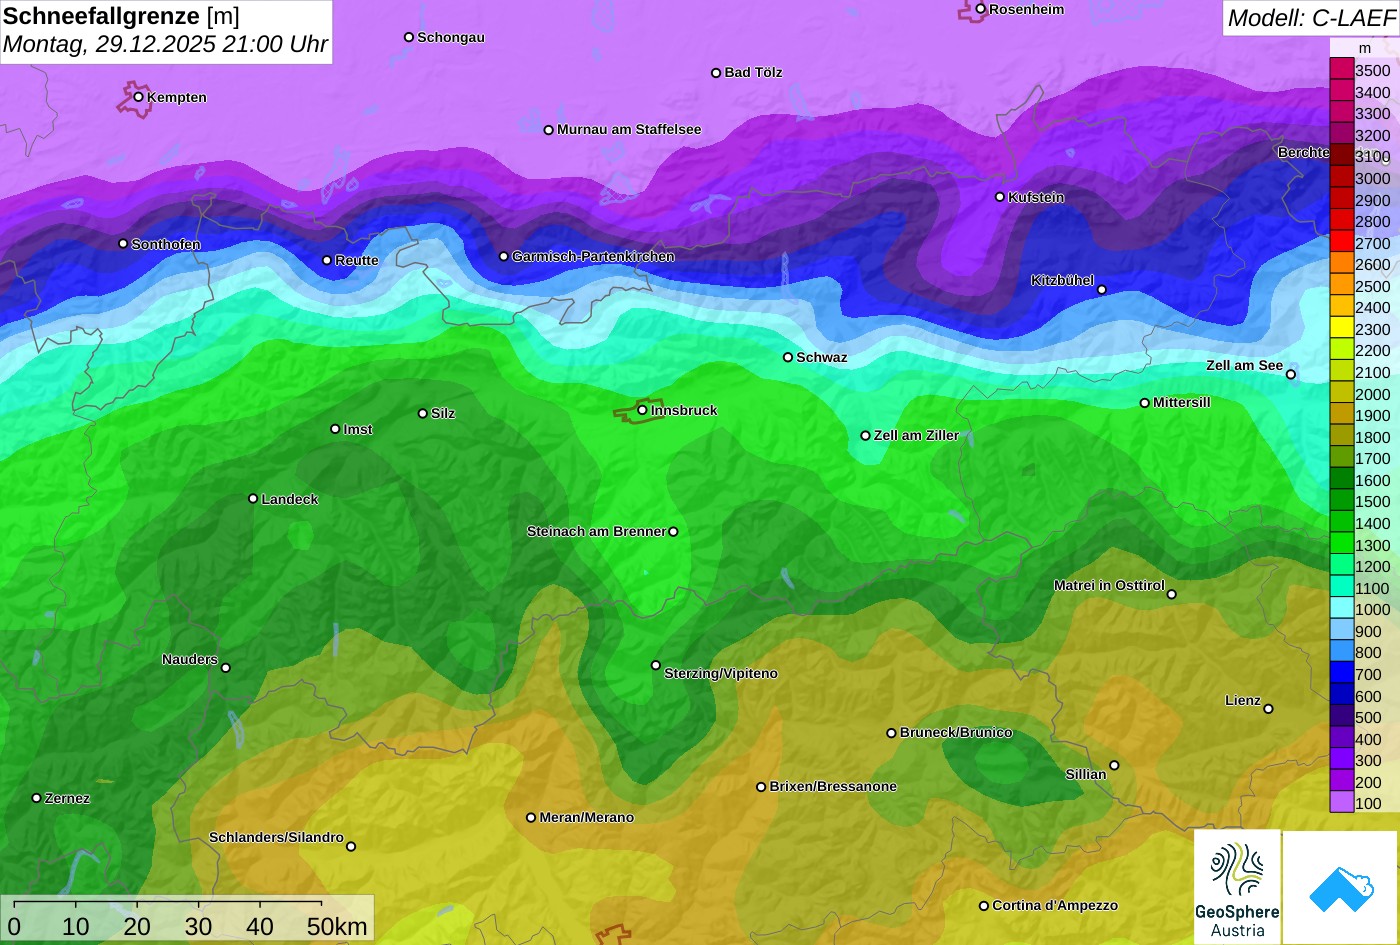Select the Sonthofen location marker

pyautogui.click(x=123, y=244)
